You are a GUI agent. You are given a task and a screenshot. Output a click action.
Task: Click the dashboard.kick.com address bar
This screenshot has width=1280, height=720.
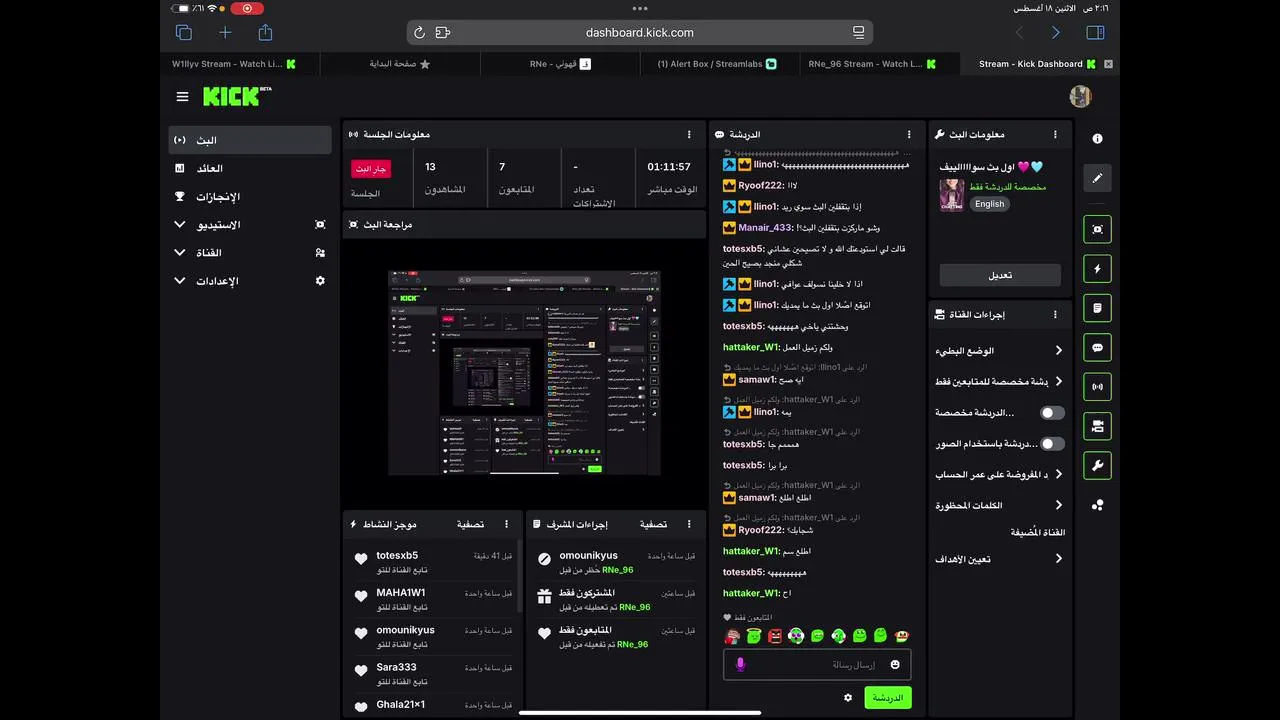pyautogui.click(x=640, y=33)
